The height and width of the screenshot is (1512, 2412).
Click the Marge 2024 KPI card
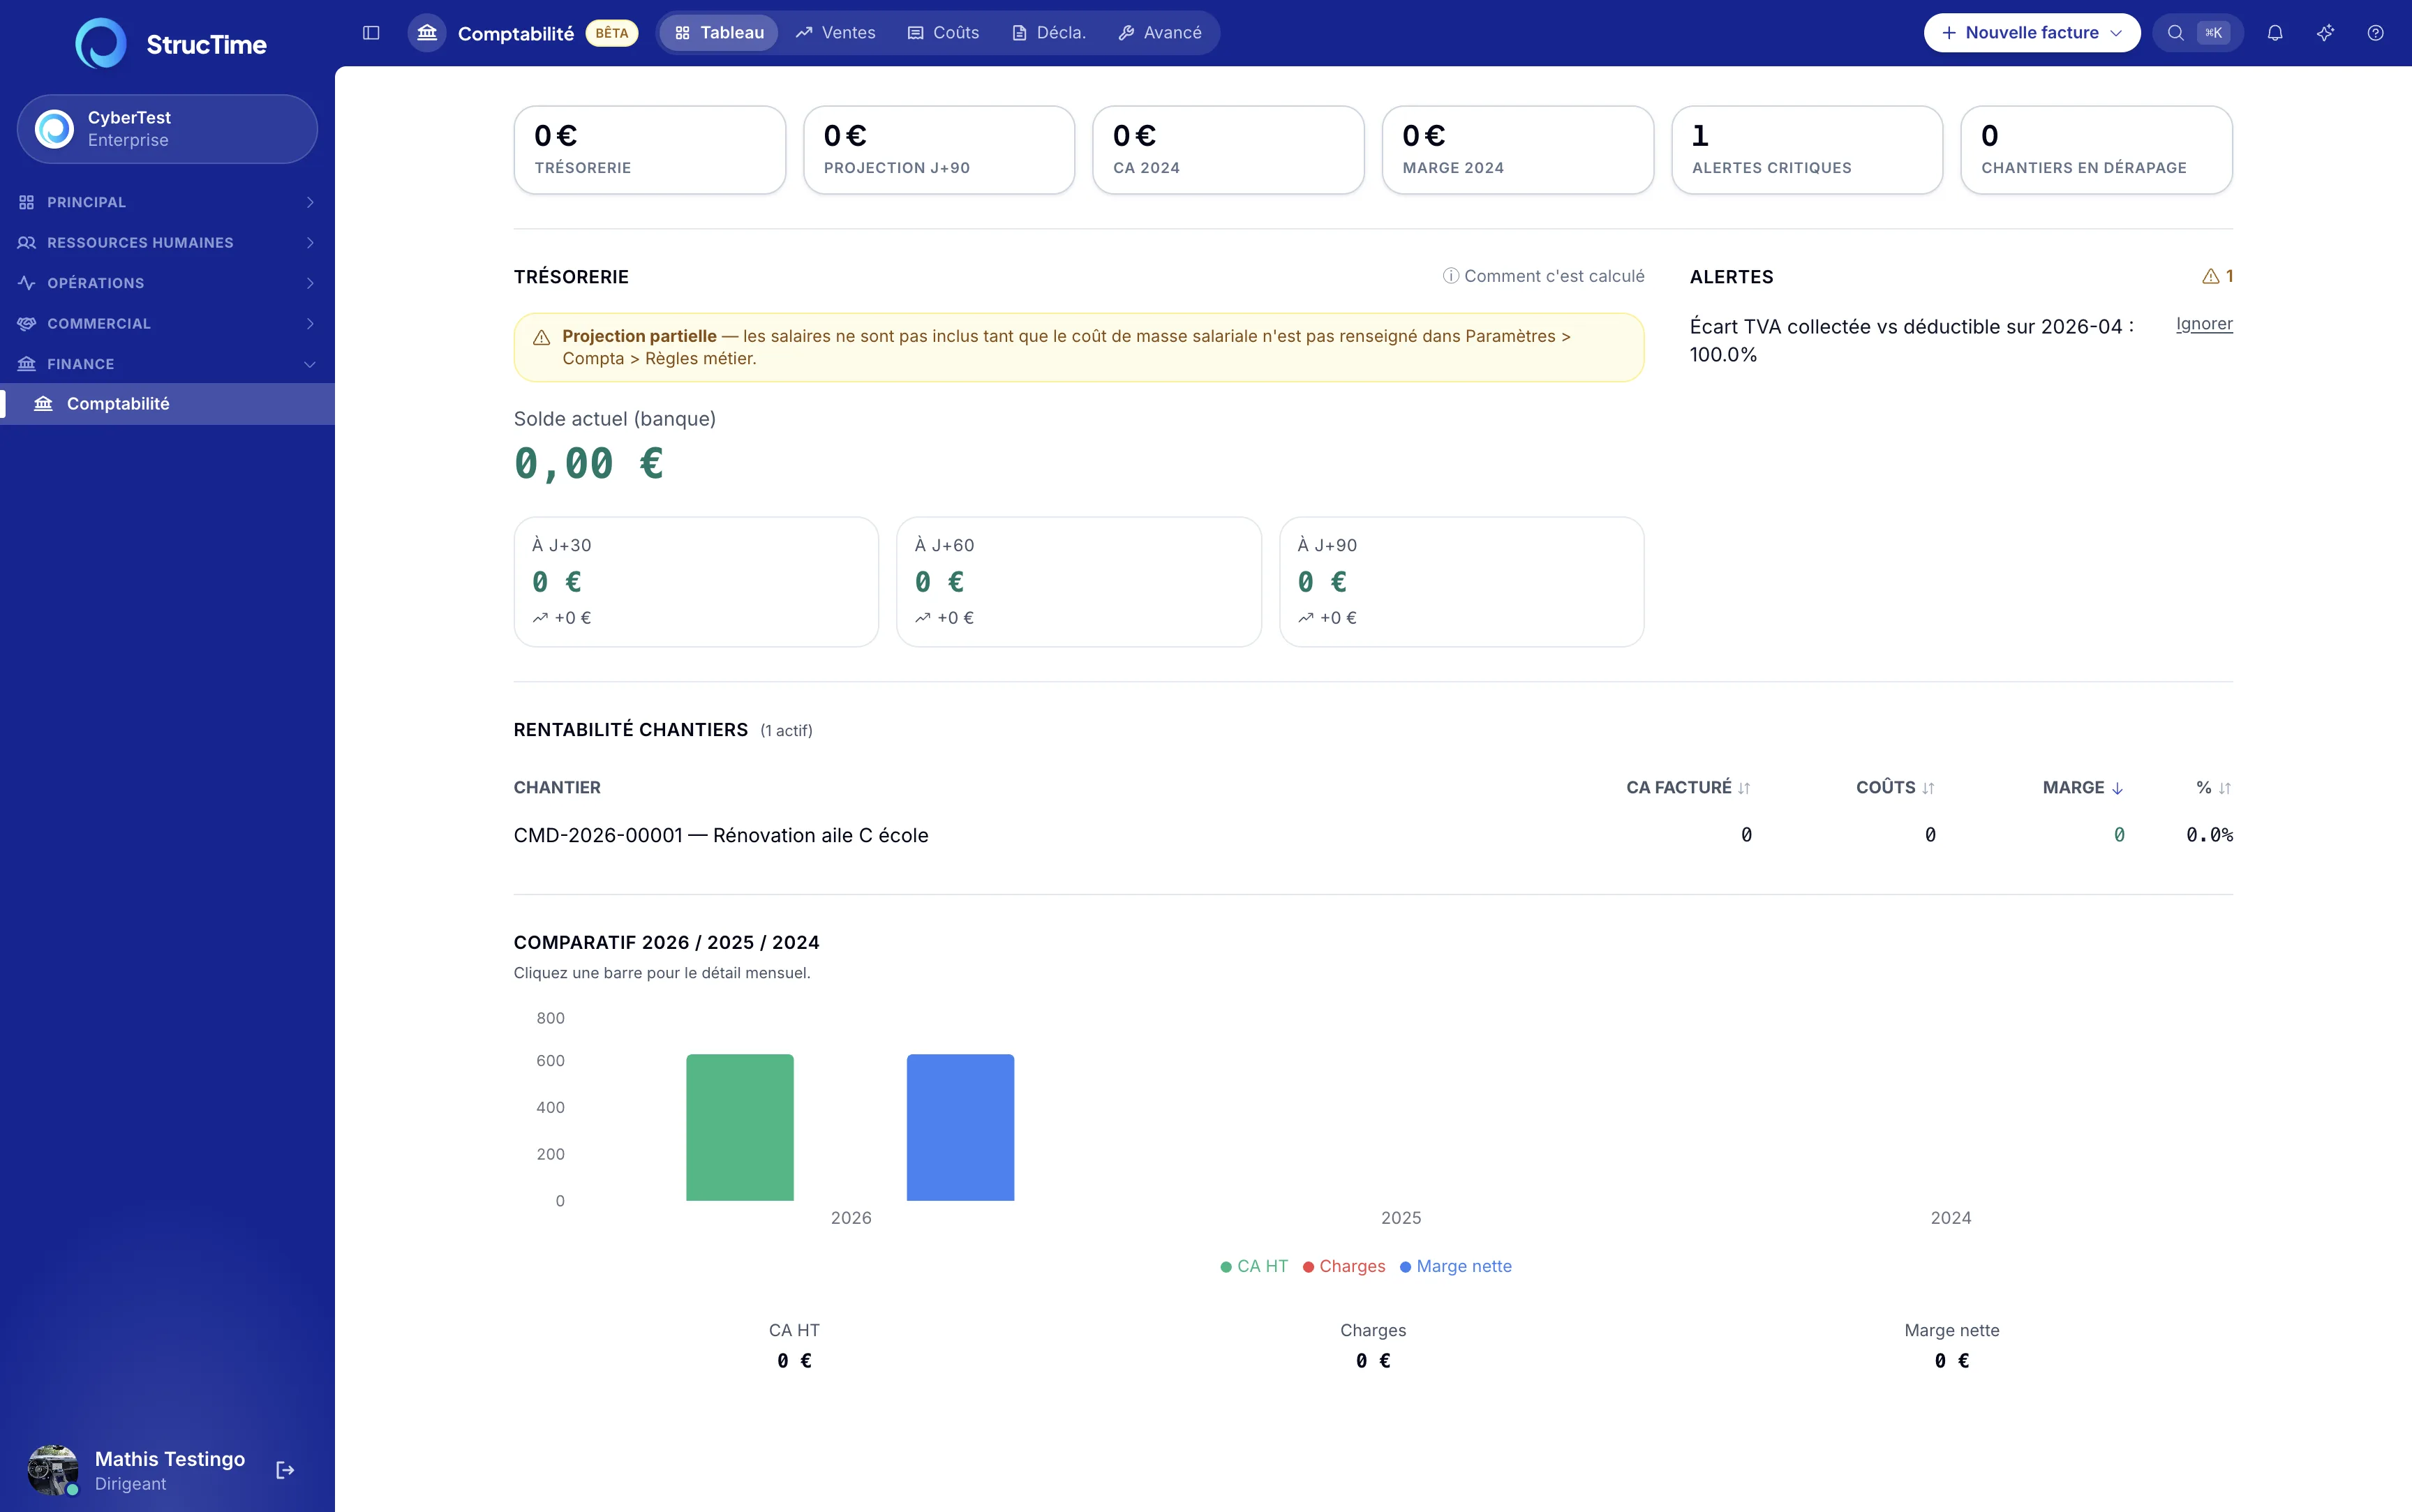point(1518,150)
